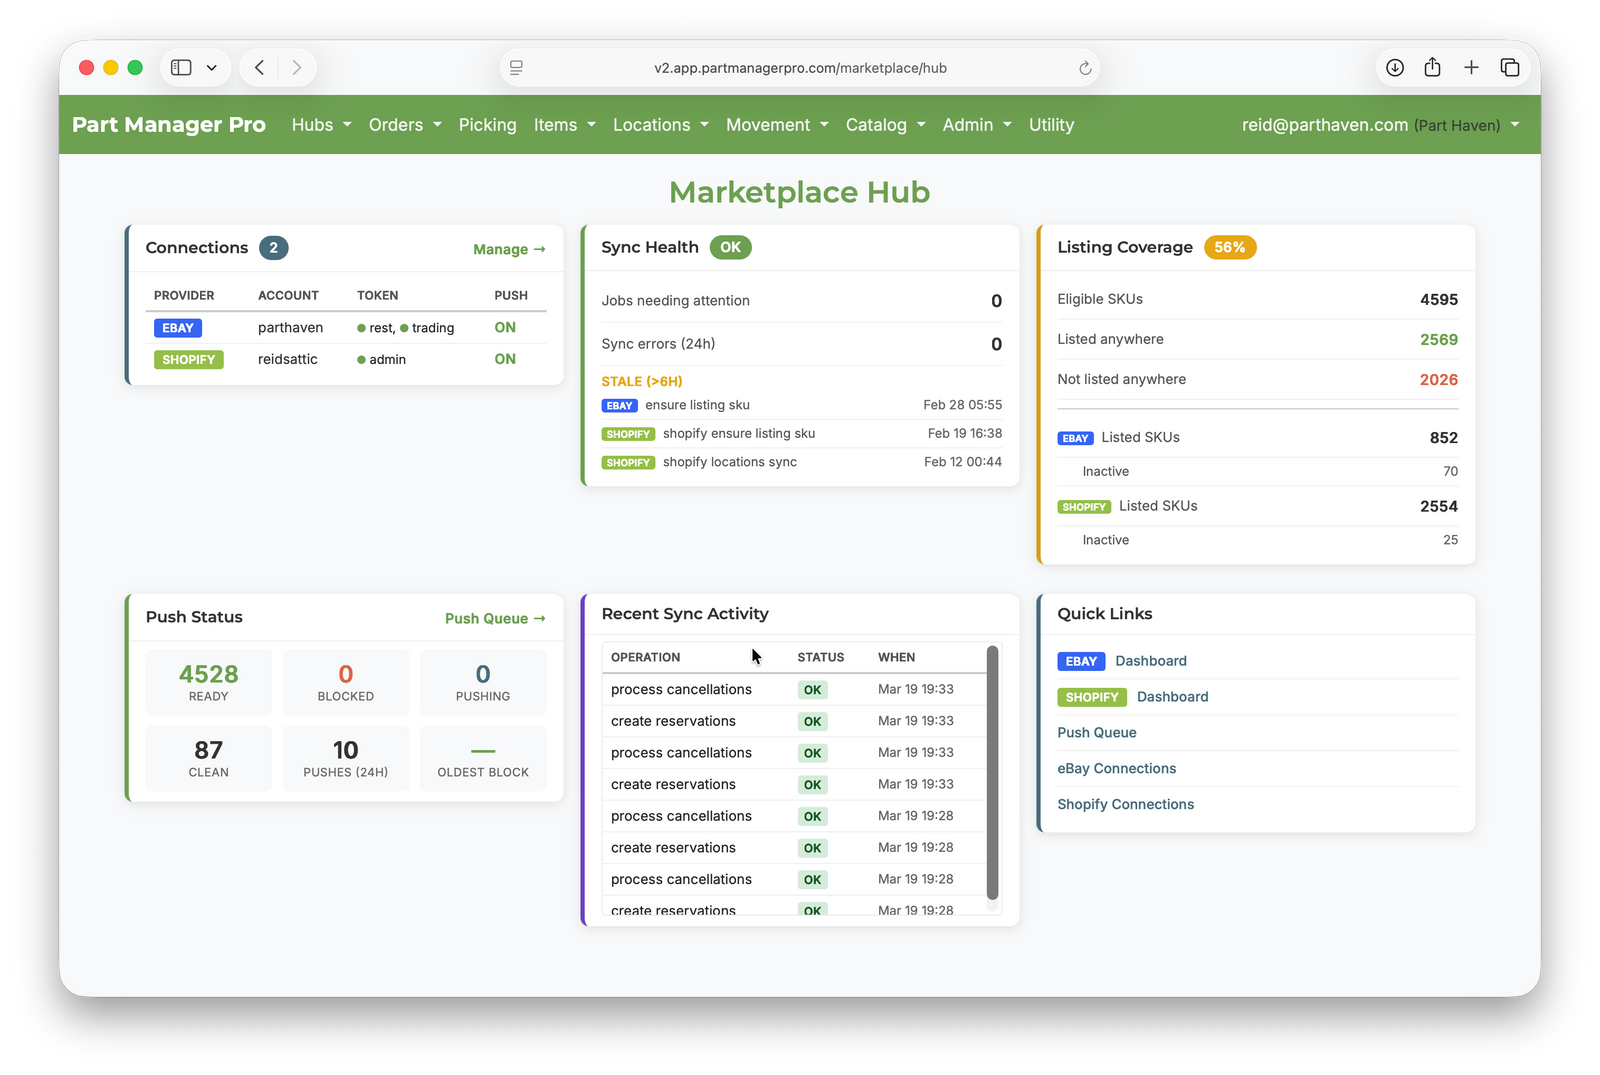1600x1075 pixels.
Task: Click the Recent Sync Activity scrollbar
Action: point(992,773)
